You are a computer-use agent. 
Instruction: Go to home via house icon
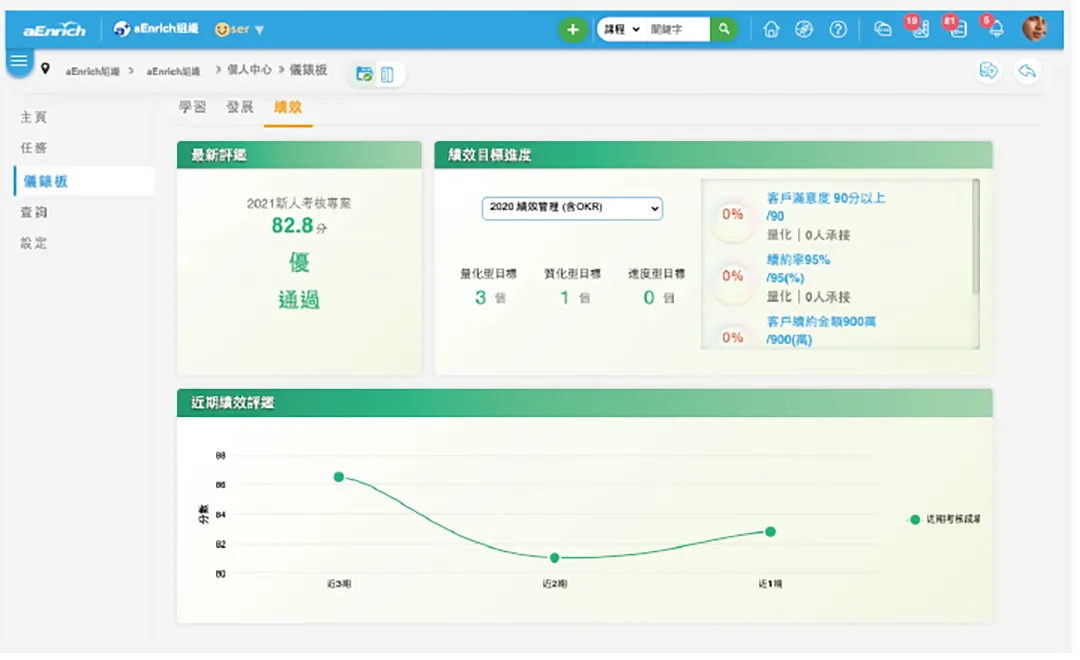771,30
